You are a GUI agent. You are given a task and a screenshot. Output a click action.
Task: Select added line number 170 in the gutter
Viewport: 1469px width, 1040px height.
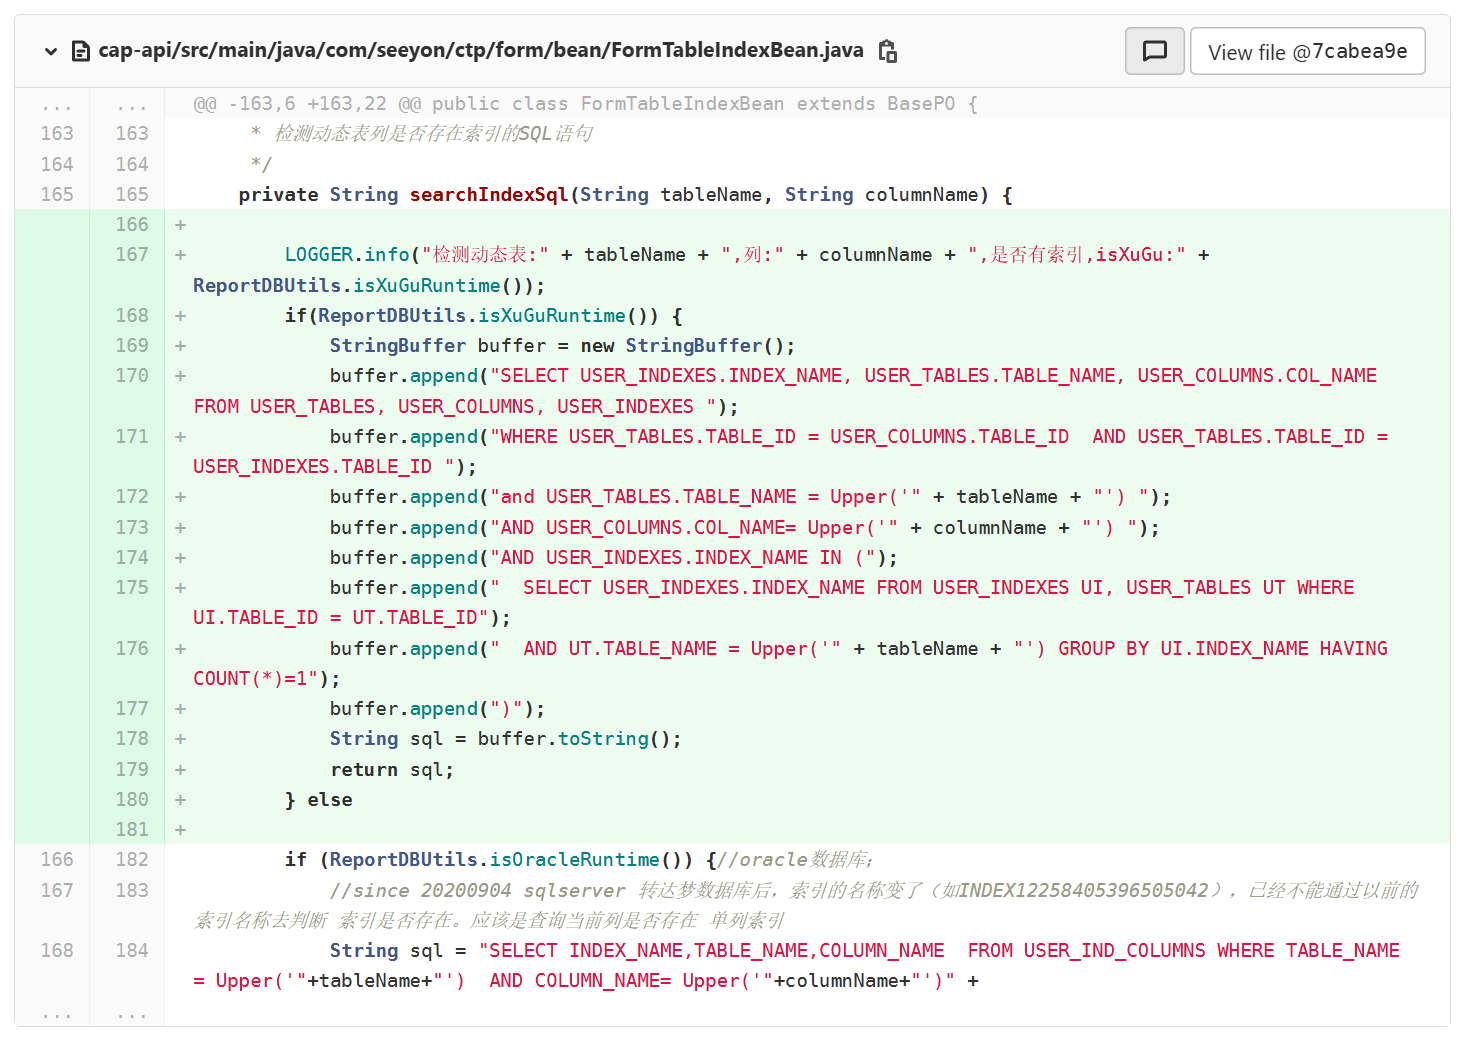pyautogui.click(x=131, y=376)
